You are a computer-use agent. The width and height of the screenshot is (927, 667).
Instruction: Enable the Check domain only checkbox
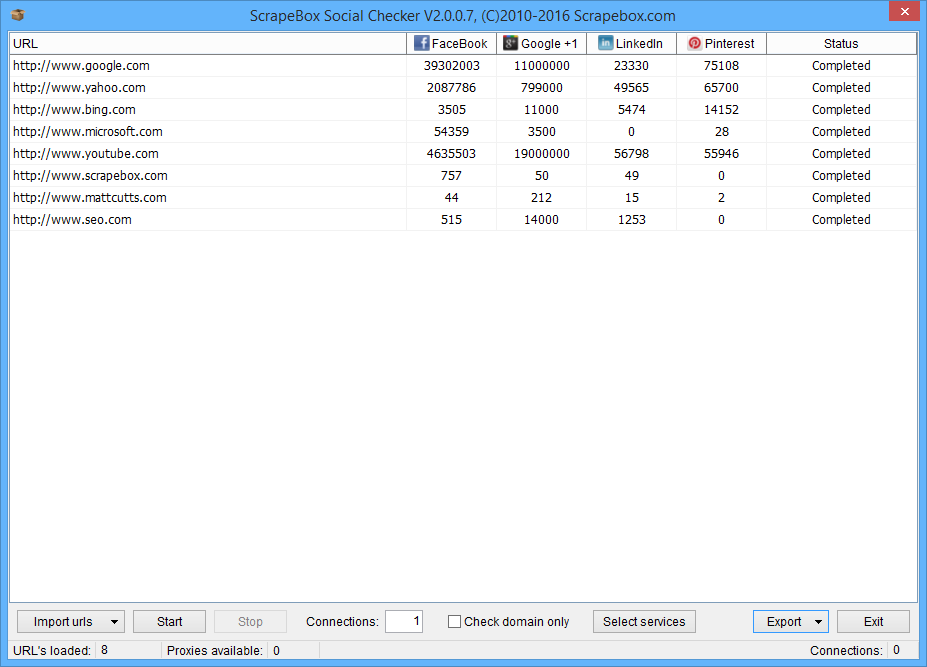455,622
